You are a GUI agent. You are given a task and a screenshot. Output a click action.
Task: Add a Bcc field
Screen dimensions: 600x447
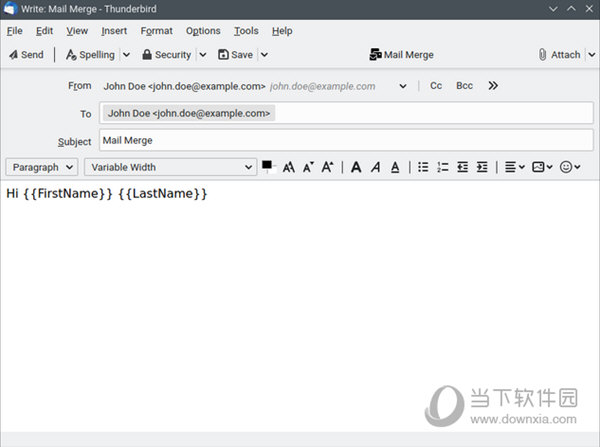pos(464,86)
